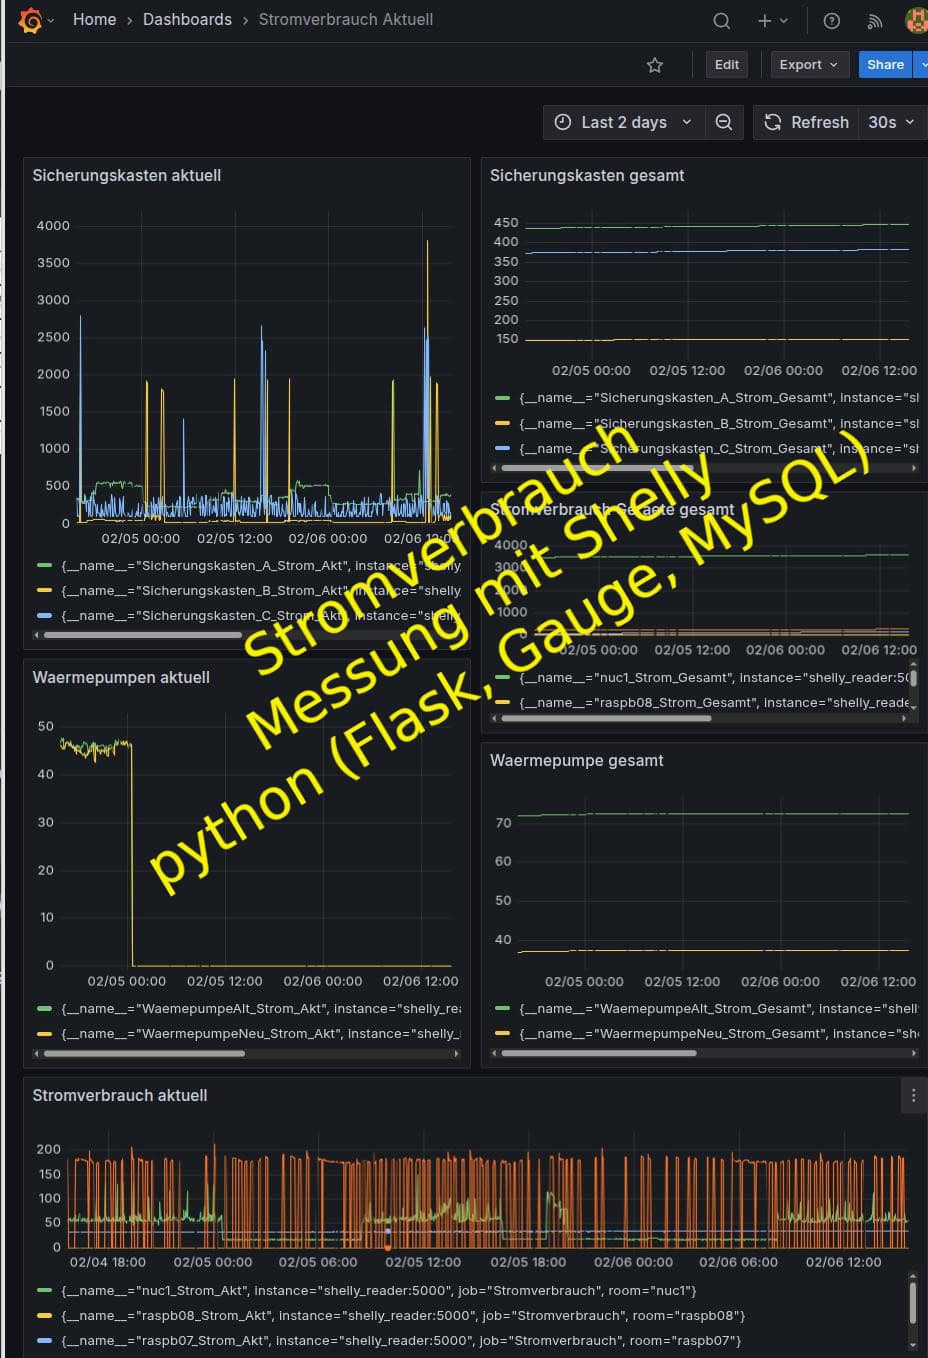Image resolution: width=928 pixels, height=1358 pixels.
Task: Click the Share button
Action: click(x=885, y=65)
